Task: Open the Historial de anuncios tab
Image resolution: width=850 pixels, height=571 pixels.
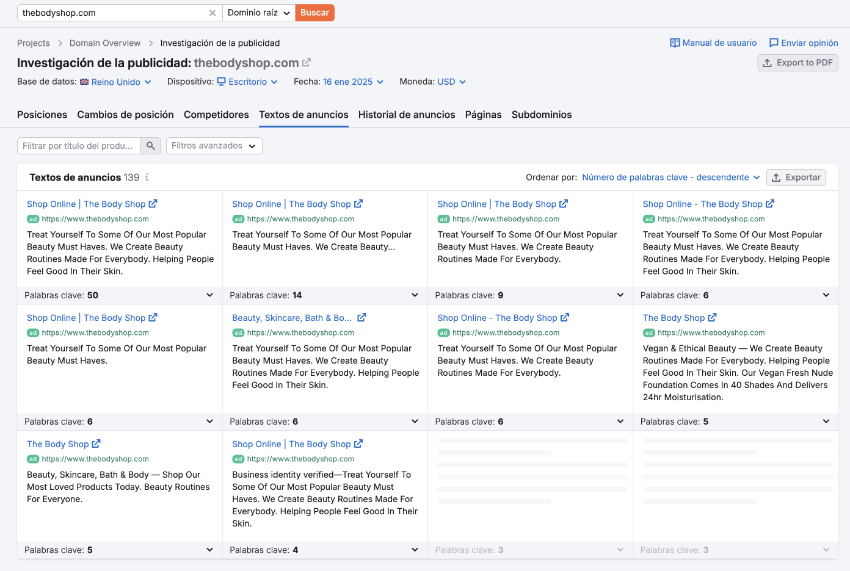Action: (407, 115)
